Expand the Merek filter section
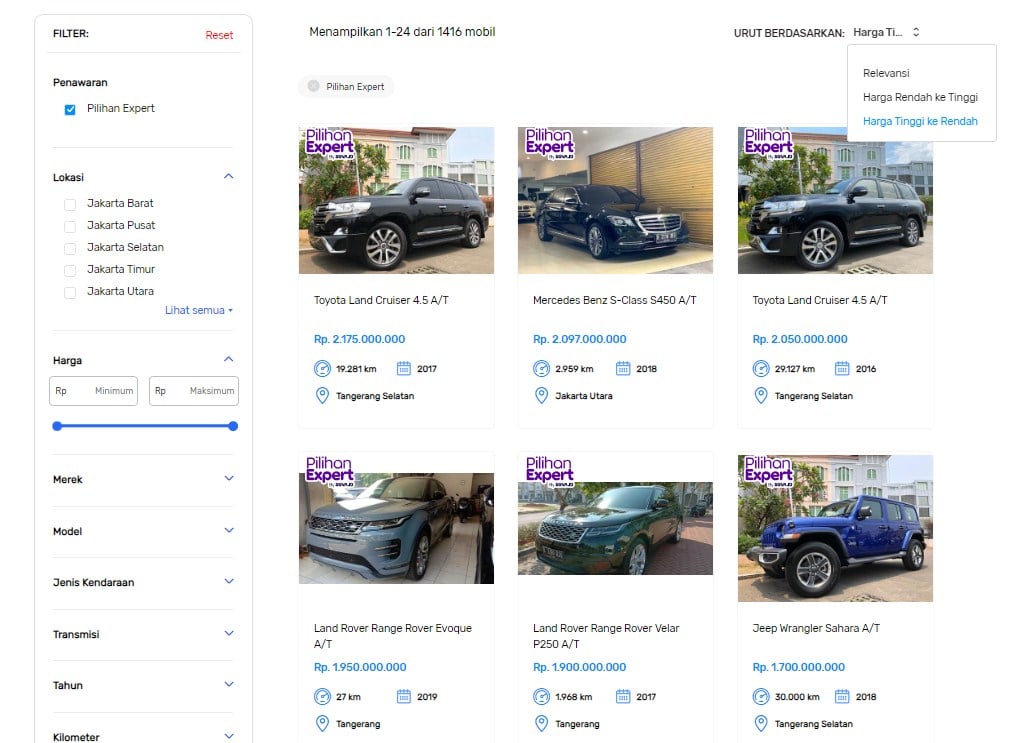 [228, 479]
